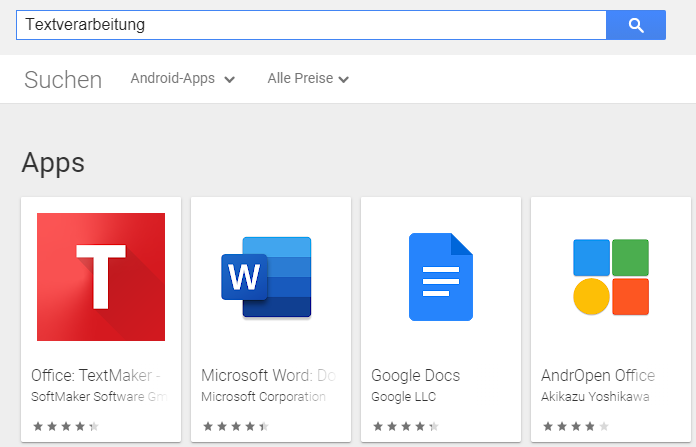Image resolution: width=696 pixels, height=447 pixels.
Task: Open the AndrOpen Office app icon
Action: coord(611,277)
